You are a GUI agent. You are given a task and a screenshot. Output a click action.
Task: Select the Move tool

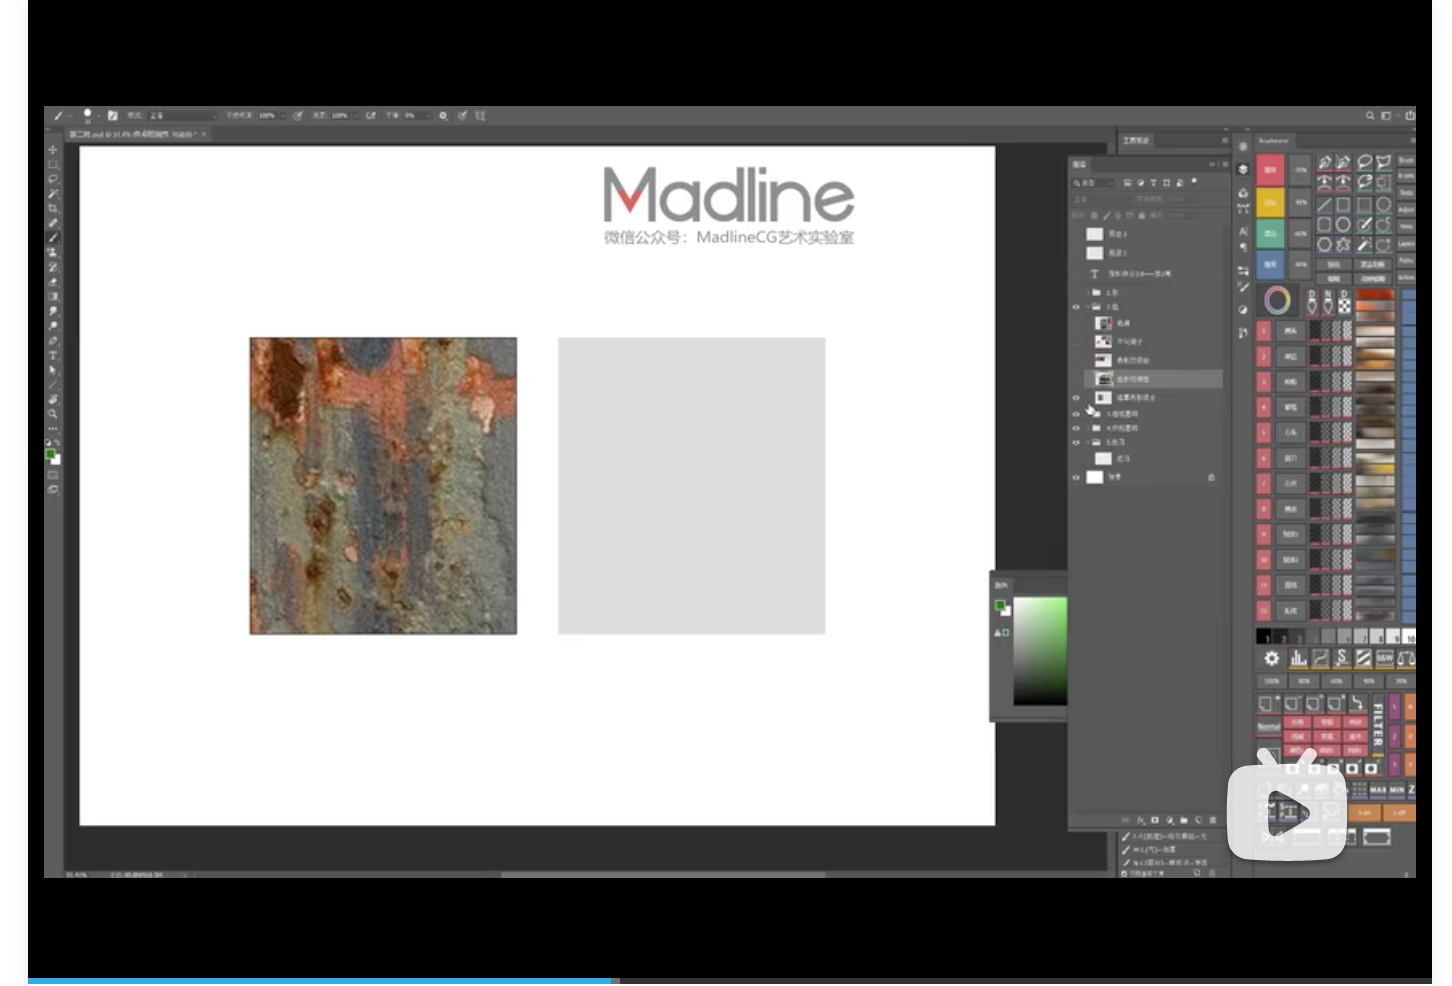coord(53,150)
